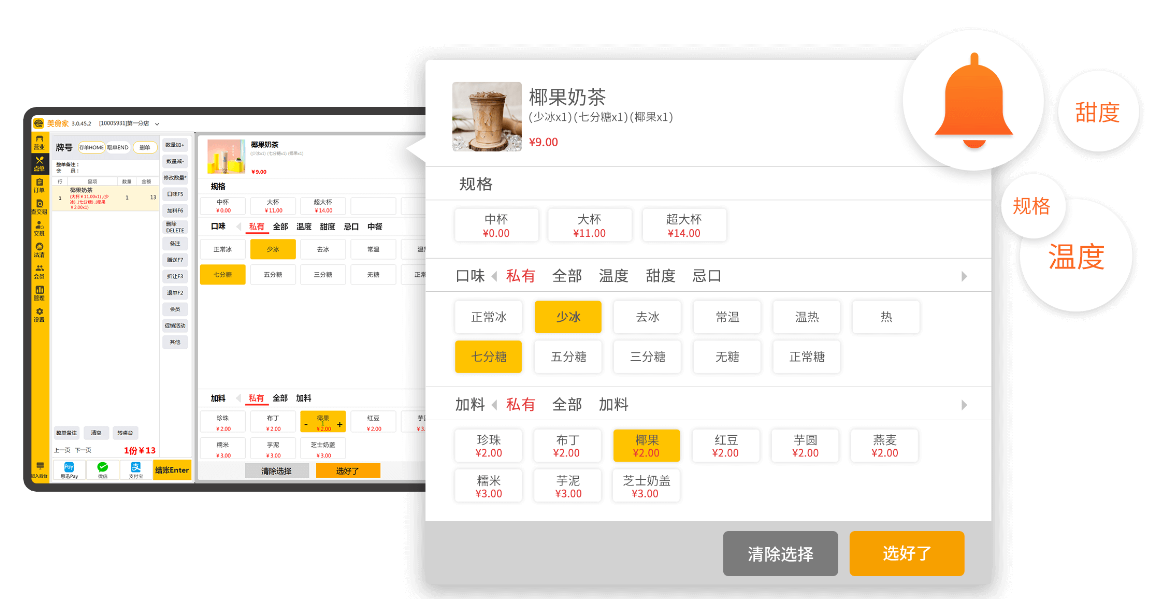Choose the 无糖 sugar-free option

click(727, 356)
